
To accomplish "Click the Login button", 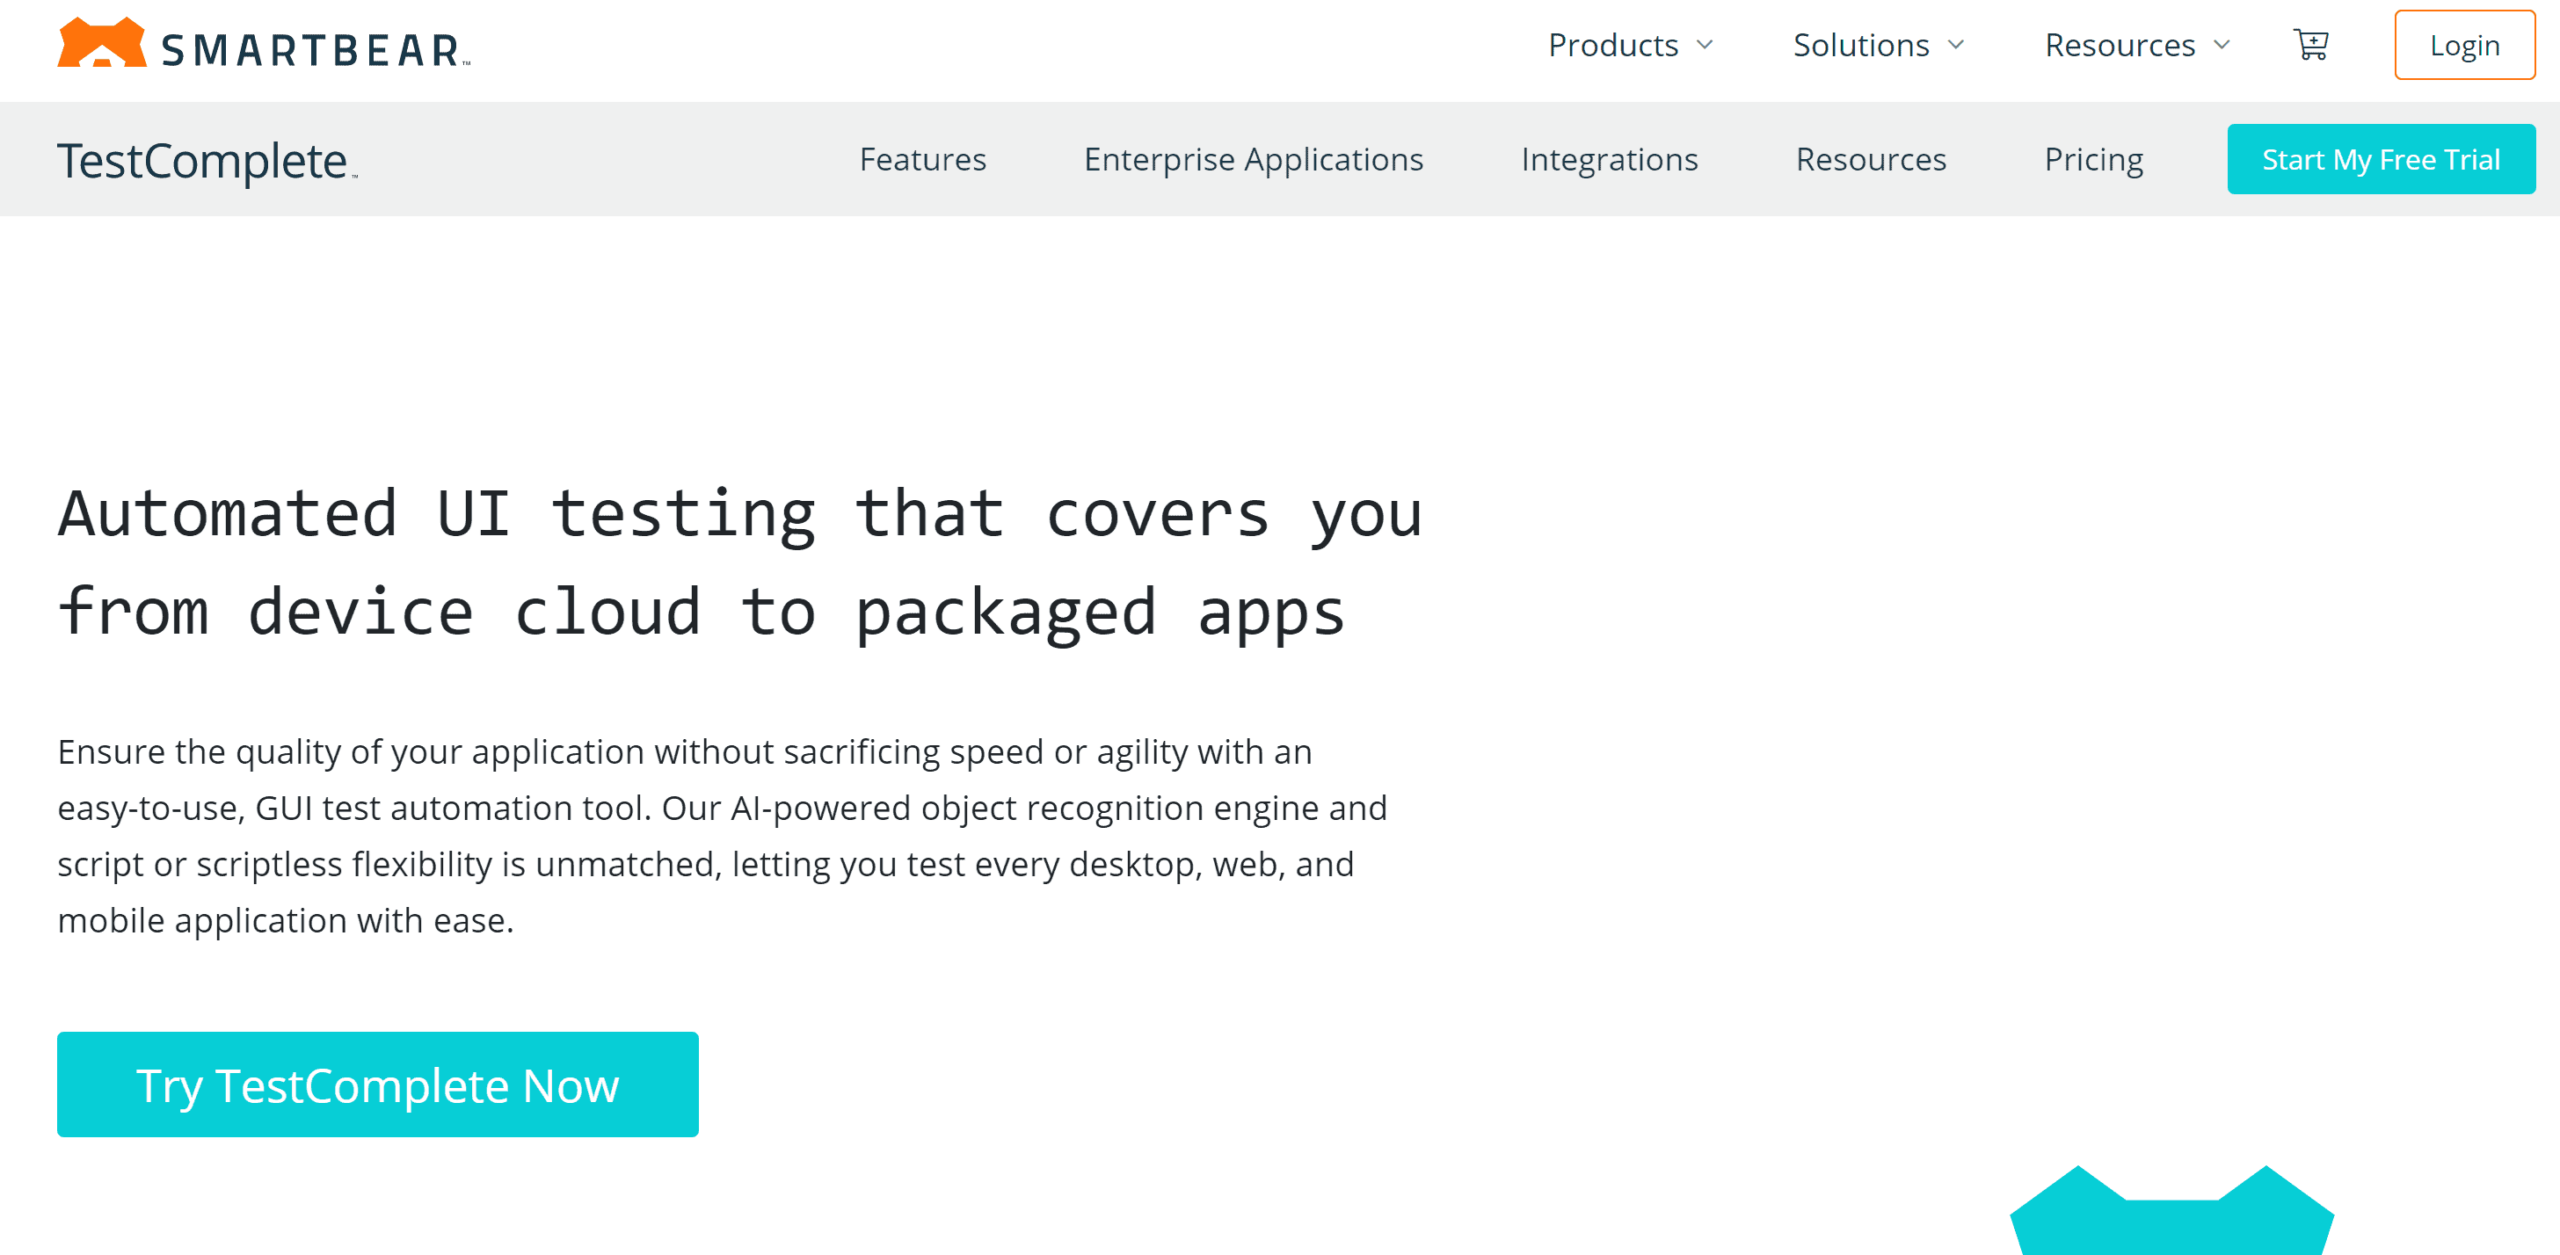I will pyautogui.click(x=2465, y=45).
